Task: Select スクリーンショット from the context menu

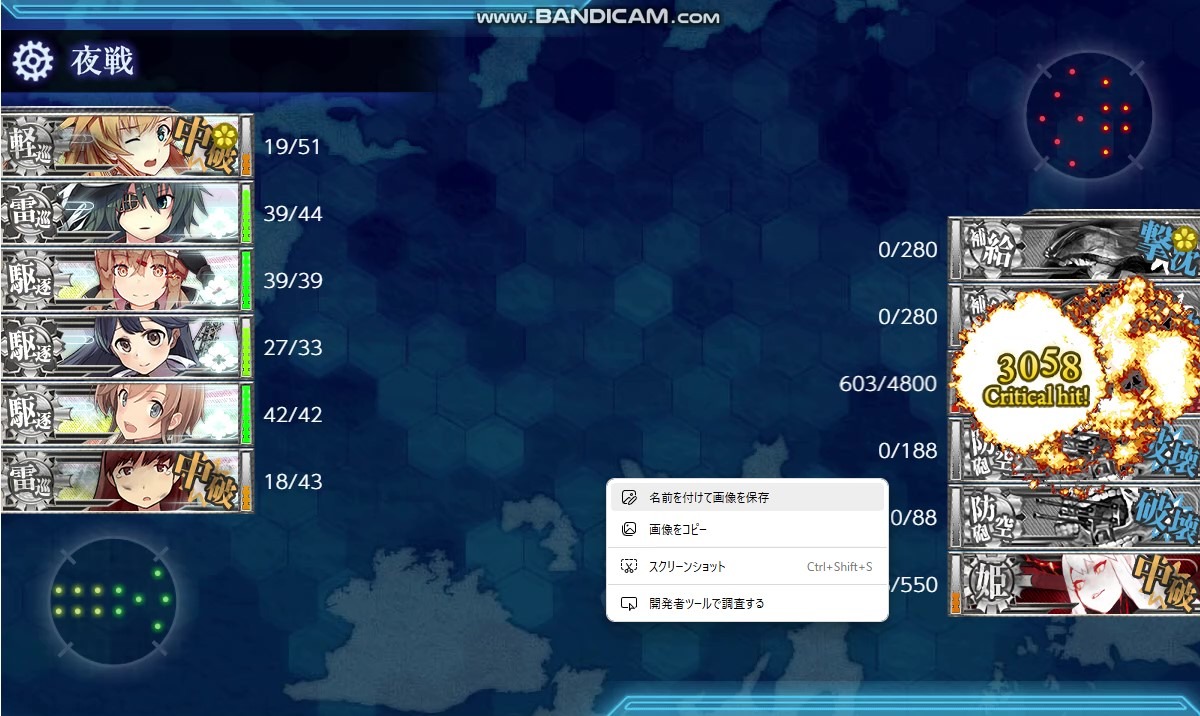Action: (747, 567)
